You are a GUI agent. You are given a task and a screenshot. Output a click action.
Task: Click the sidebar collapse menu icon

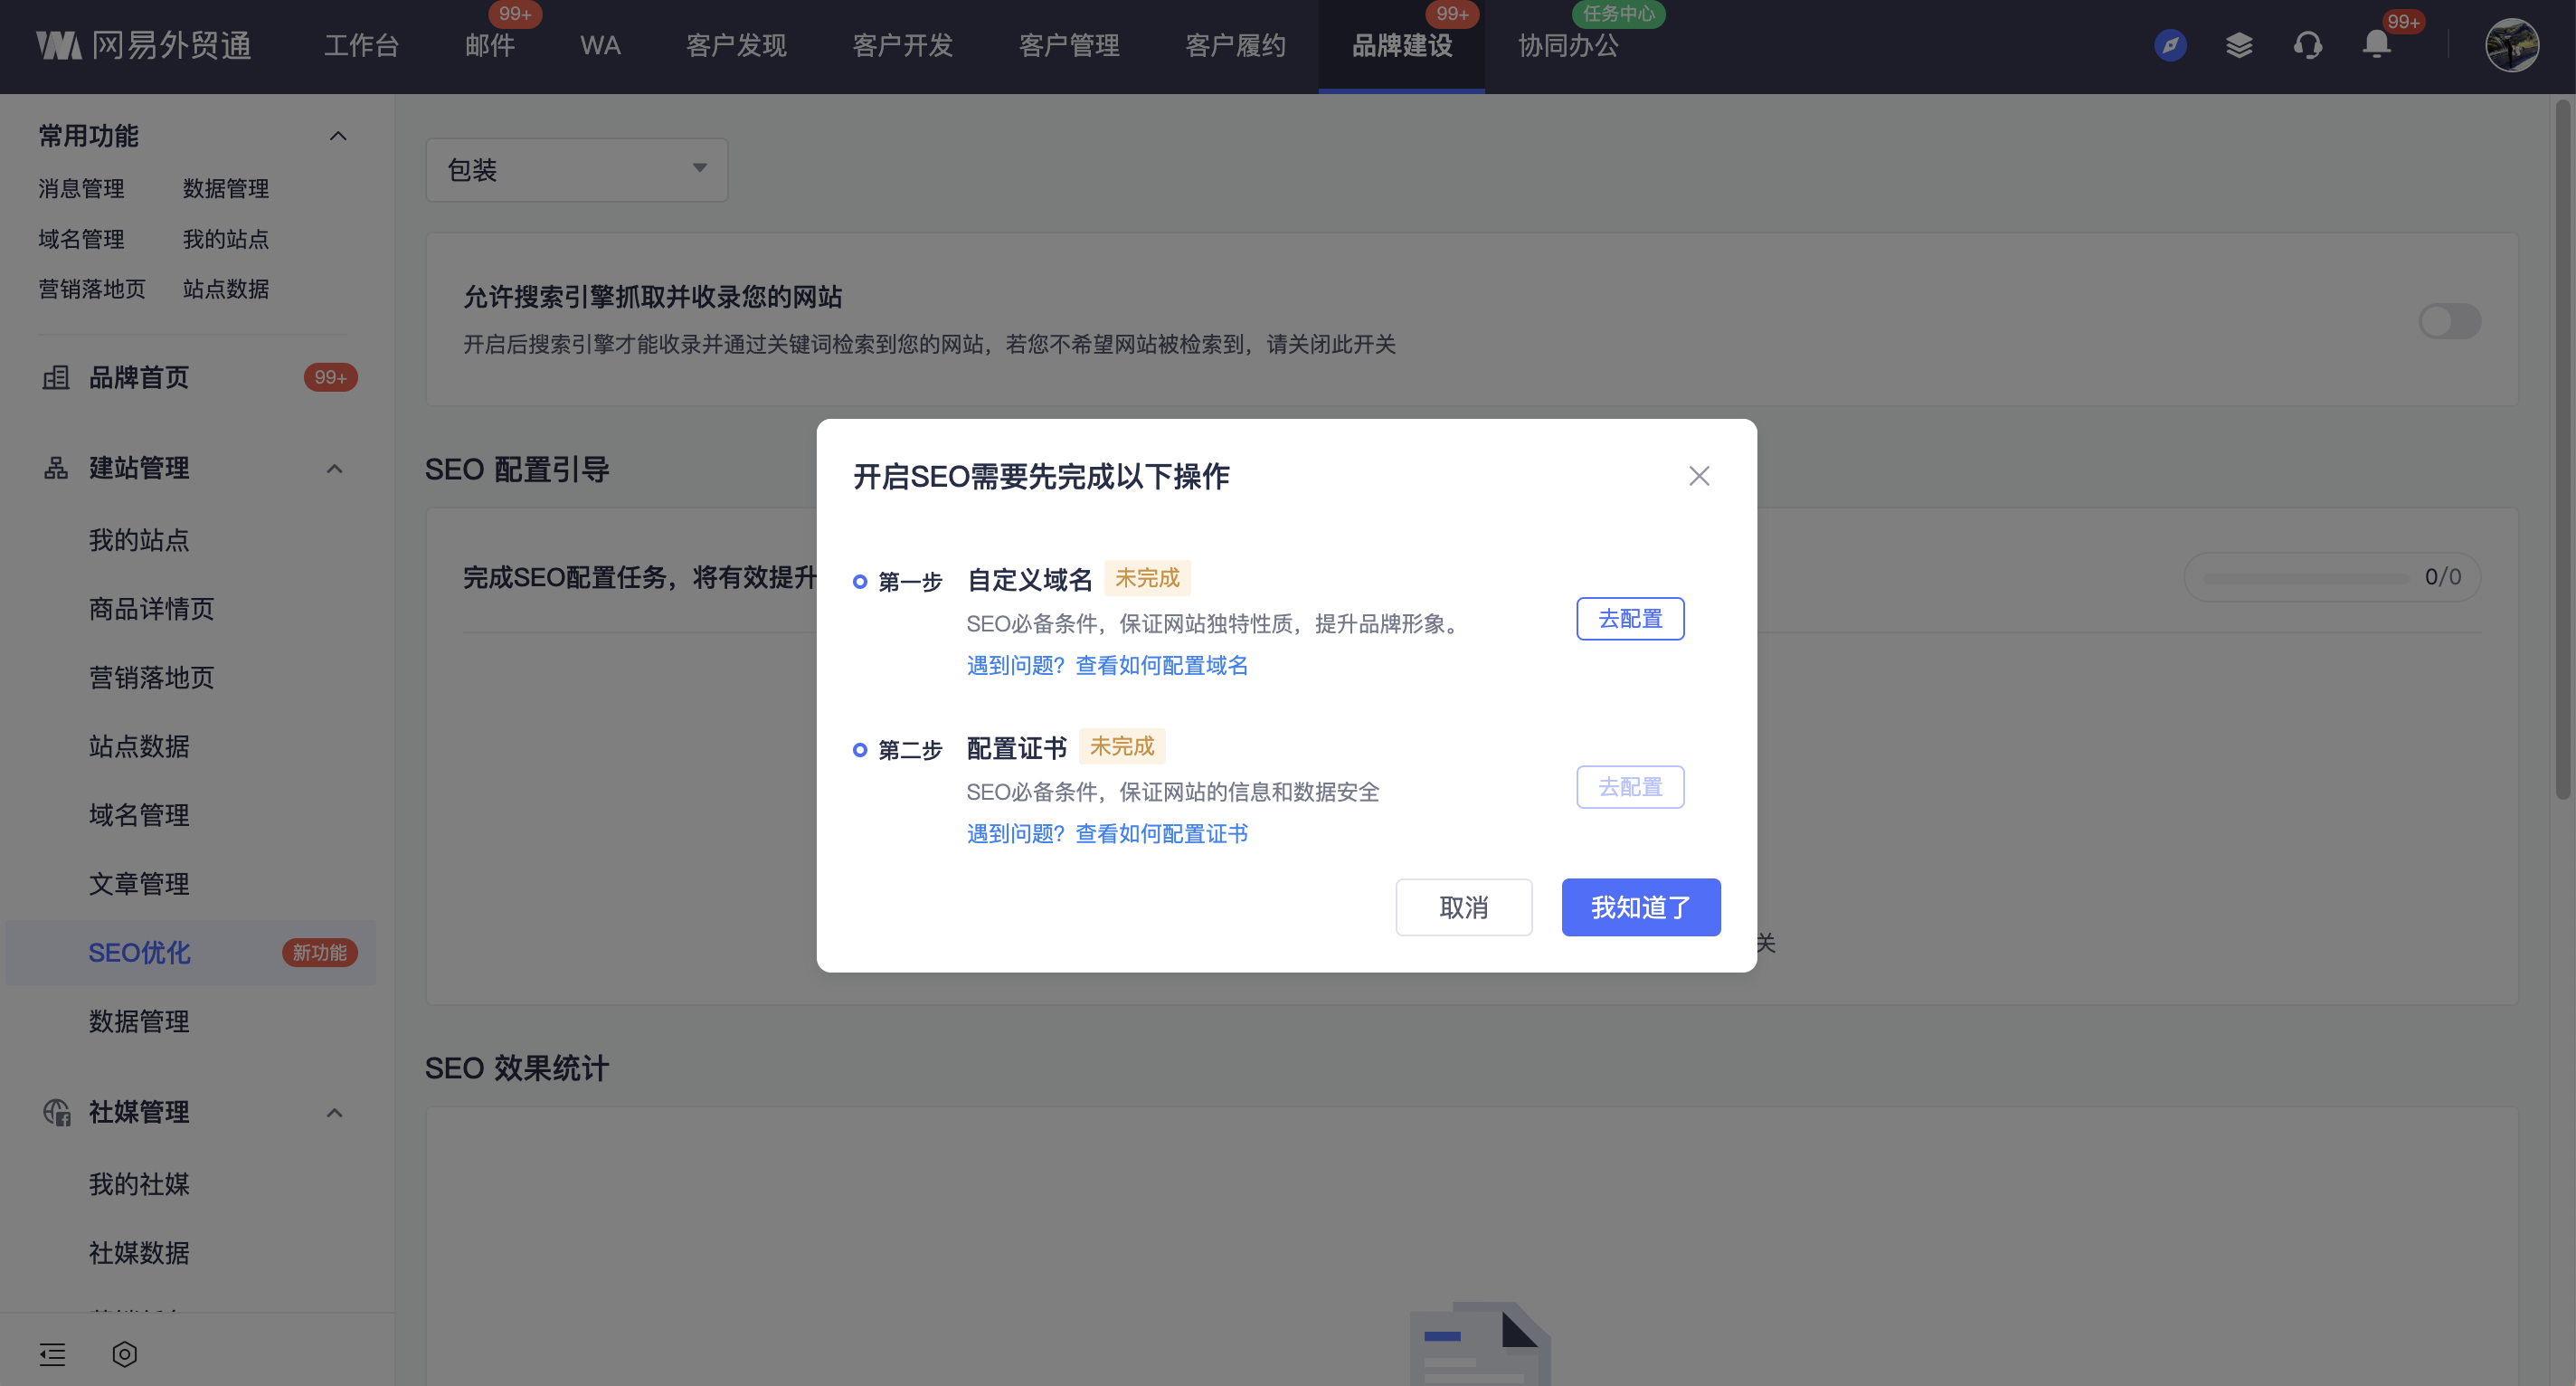pyautogui.click(x=52, y=1354)
